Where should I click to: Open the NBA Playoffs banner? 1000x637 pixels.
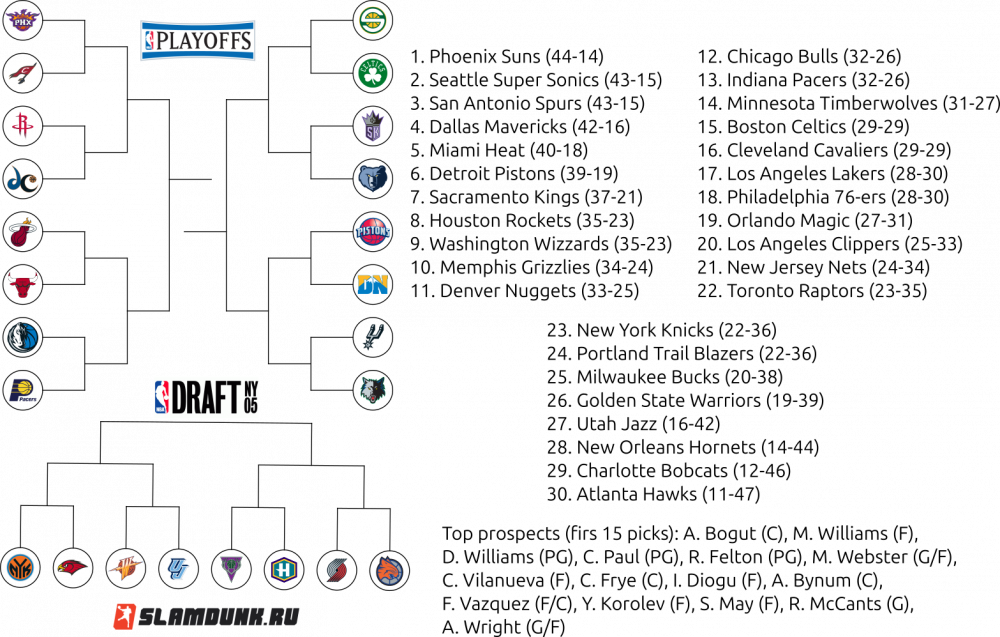point(197,39)
